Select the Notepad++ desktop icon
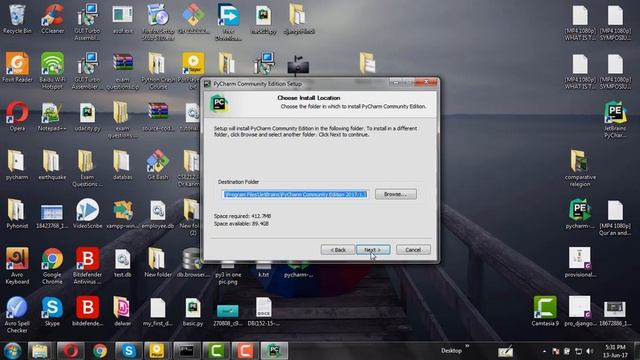Image resolution: width=640 pixels, height=360 pixels. pyautogui.click(x=52, y=116)
